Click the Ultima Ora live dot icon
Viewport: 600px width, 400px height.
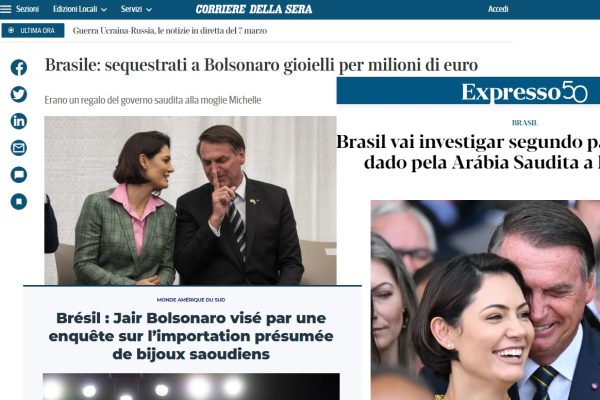pos(11,30)
